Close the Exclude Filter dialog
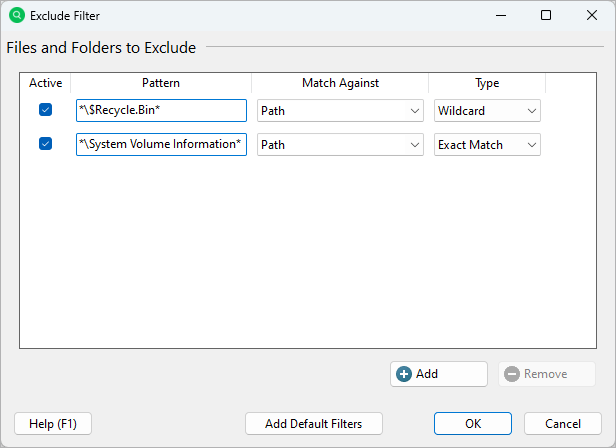 click(592, 16)
